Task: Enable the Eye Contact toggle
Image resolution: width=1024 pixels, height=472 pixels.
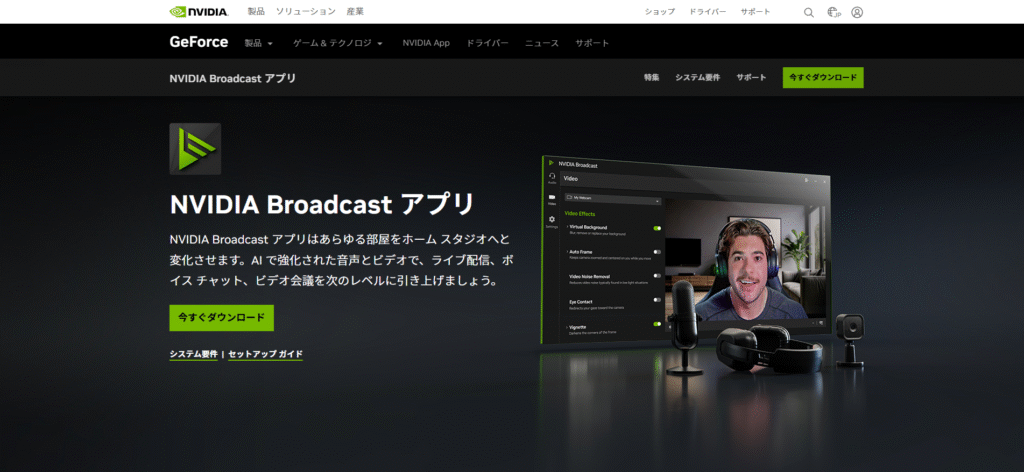Action: pos(657,300)
